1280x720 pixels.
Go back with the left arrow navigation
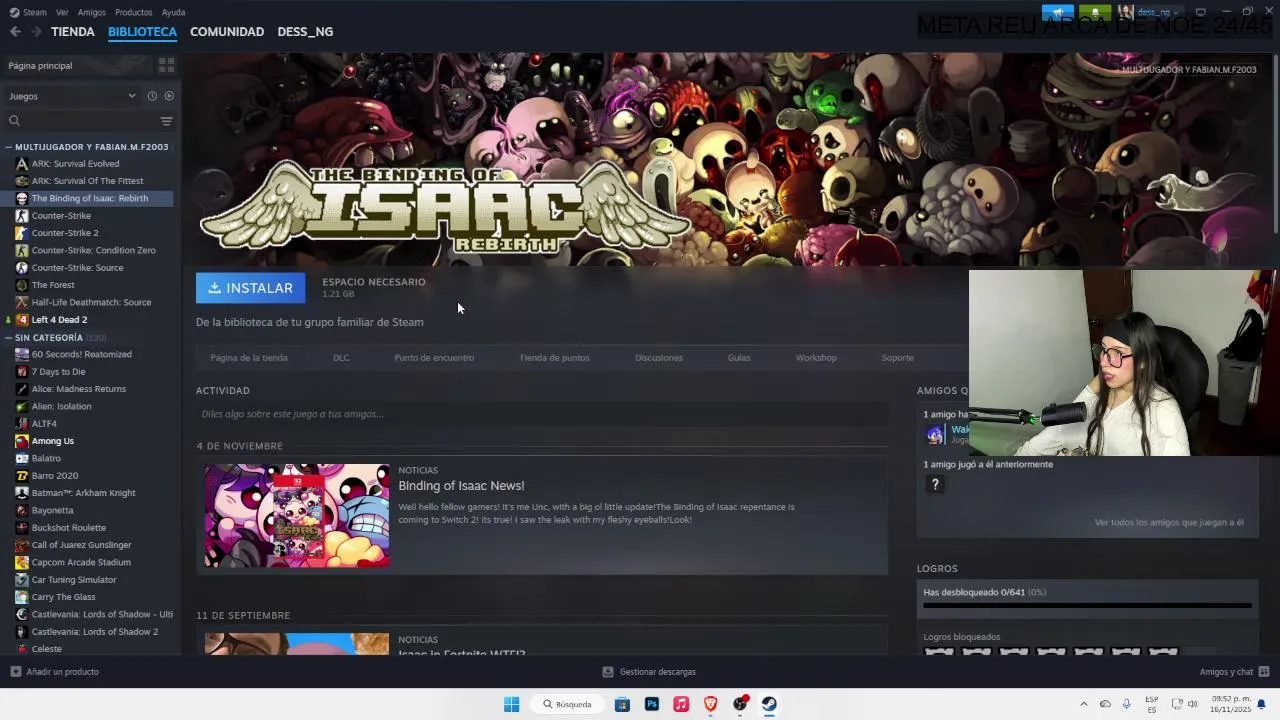15,32
